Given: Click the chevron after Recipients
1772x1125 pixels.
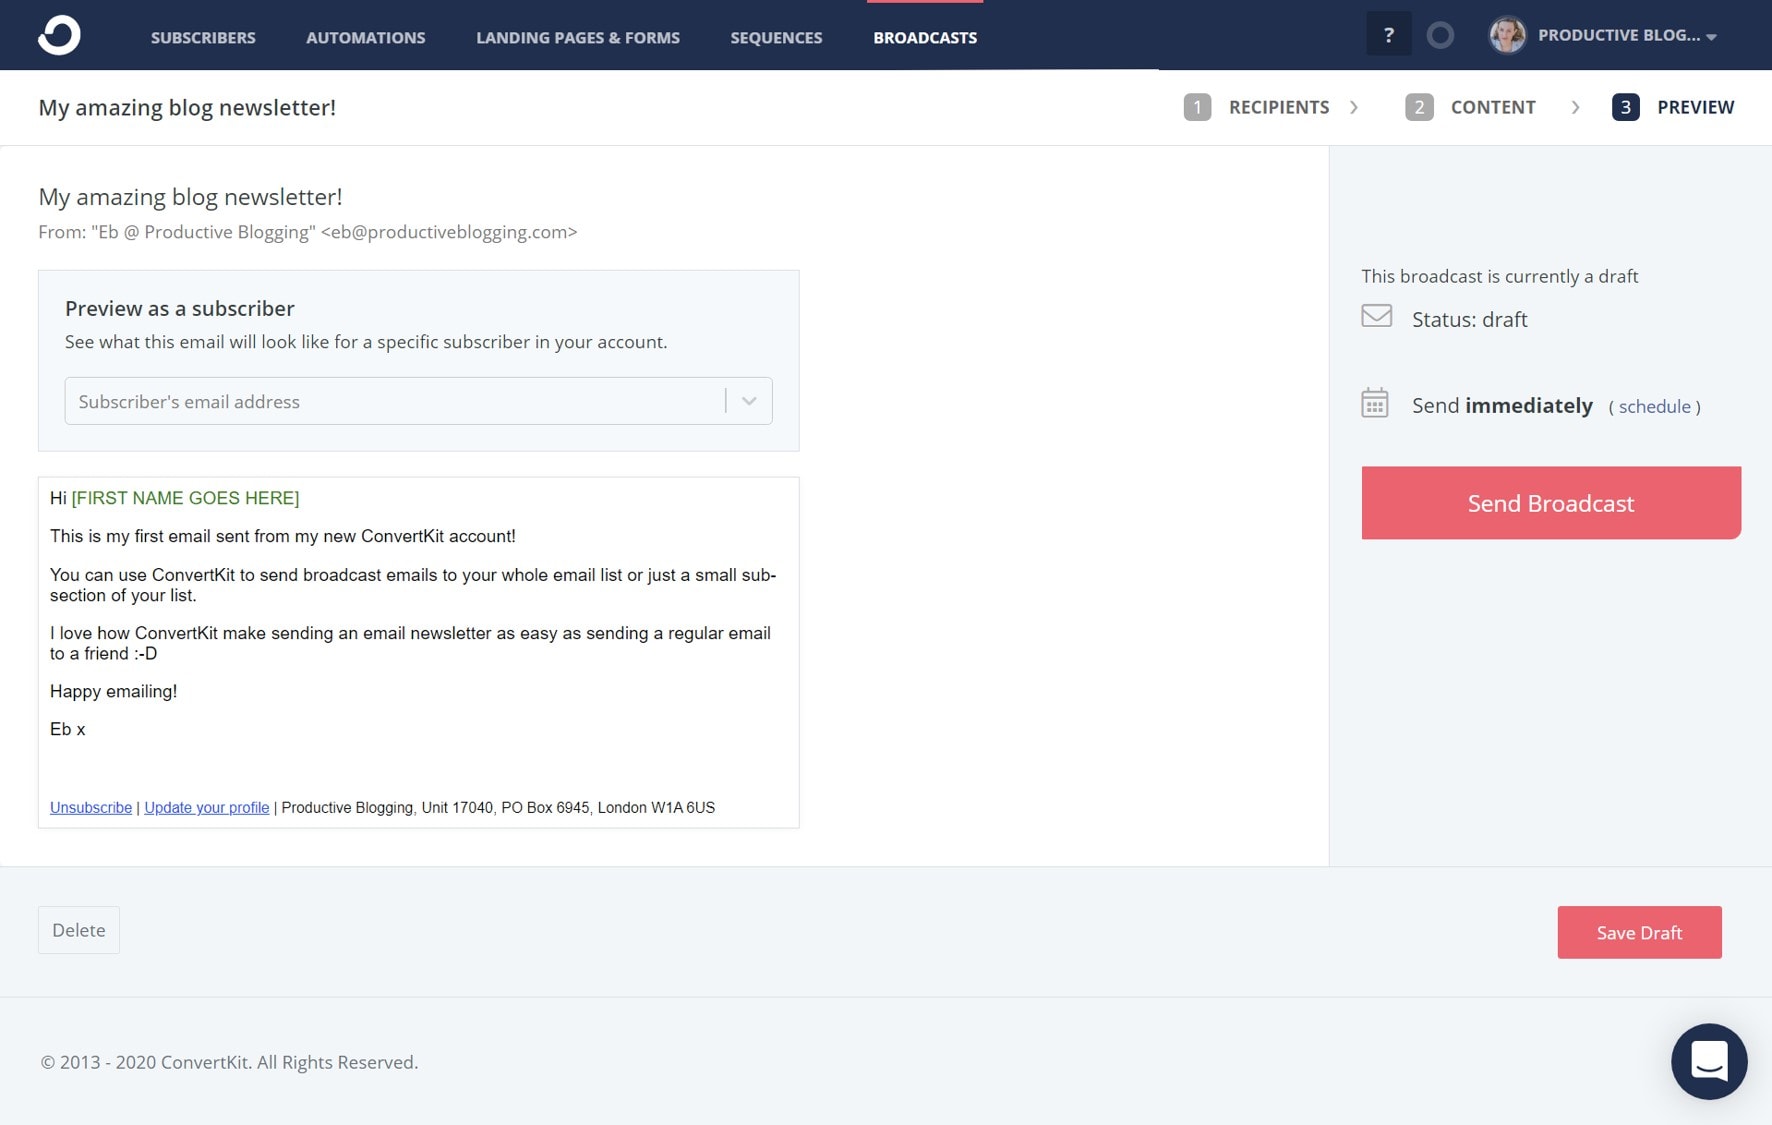Looking at the screenshot, I should click(1354, 107).
